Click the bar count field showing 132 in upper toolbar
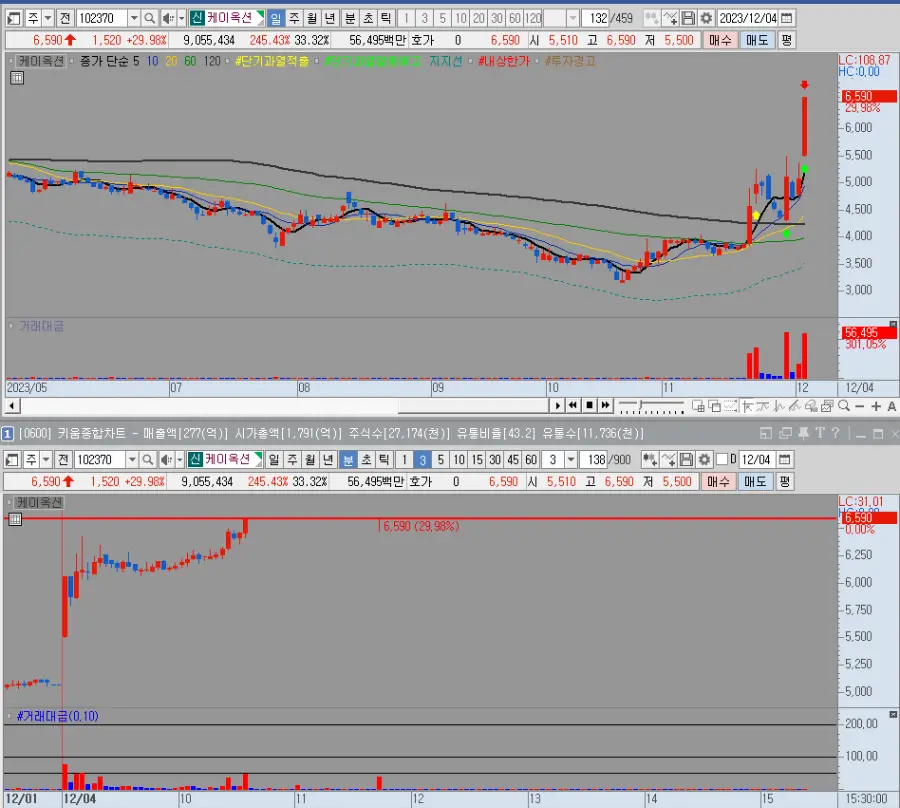This screenshot has height=808, width=900. [596, 18]
